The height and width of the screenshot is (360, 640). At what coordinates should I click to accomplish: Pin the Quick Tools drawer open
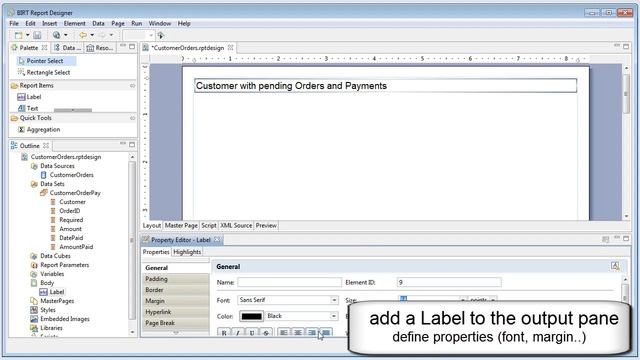[x=133, y=118]
